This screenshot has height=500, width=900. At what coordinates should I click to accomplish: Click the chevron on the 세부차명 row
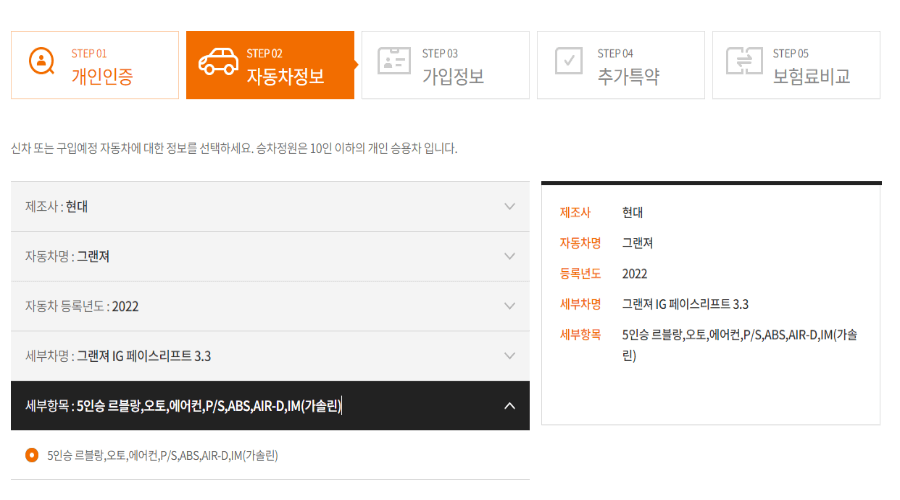coord(510,356)
